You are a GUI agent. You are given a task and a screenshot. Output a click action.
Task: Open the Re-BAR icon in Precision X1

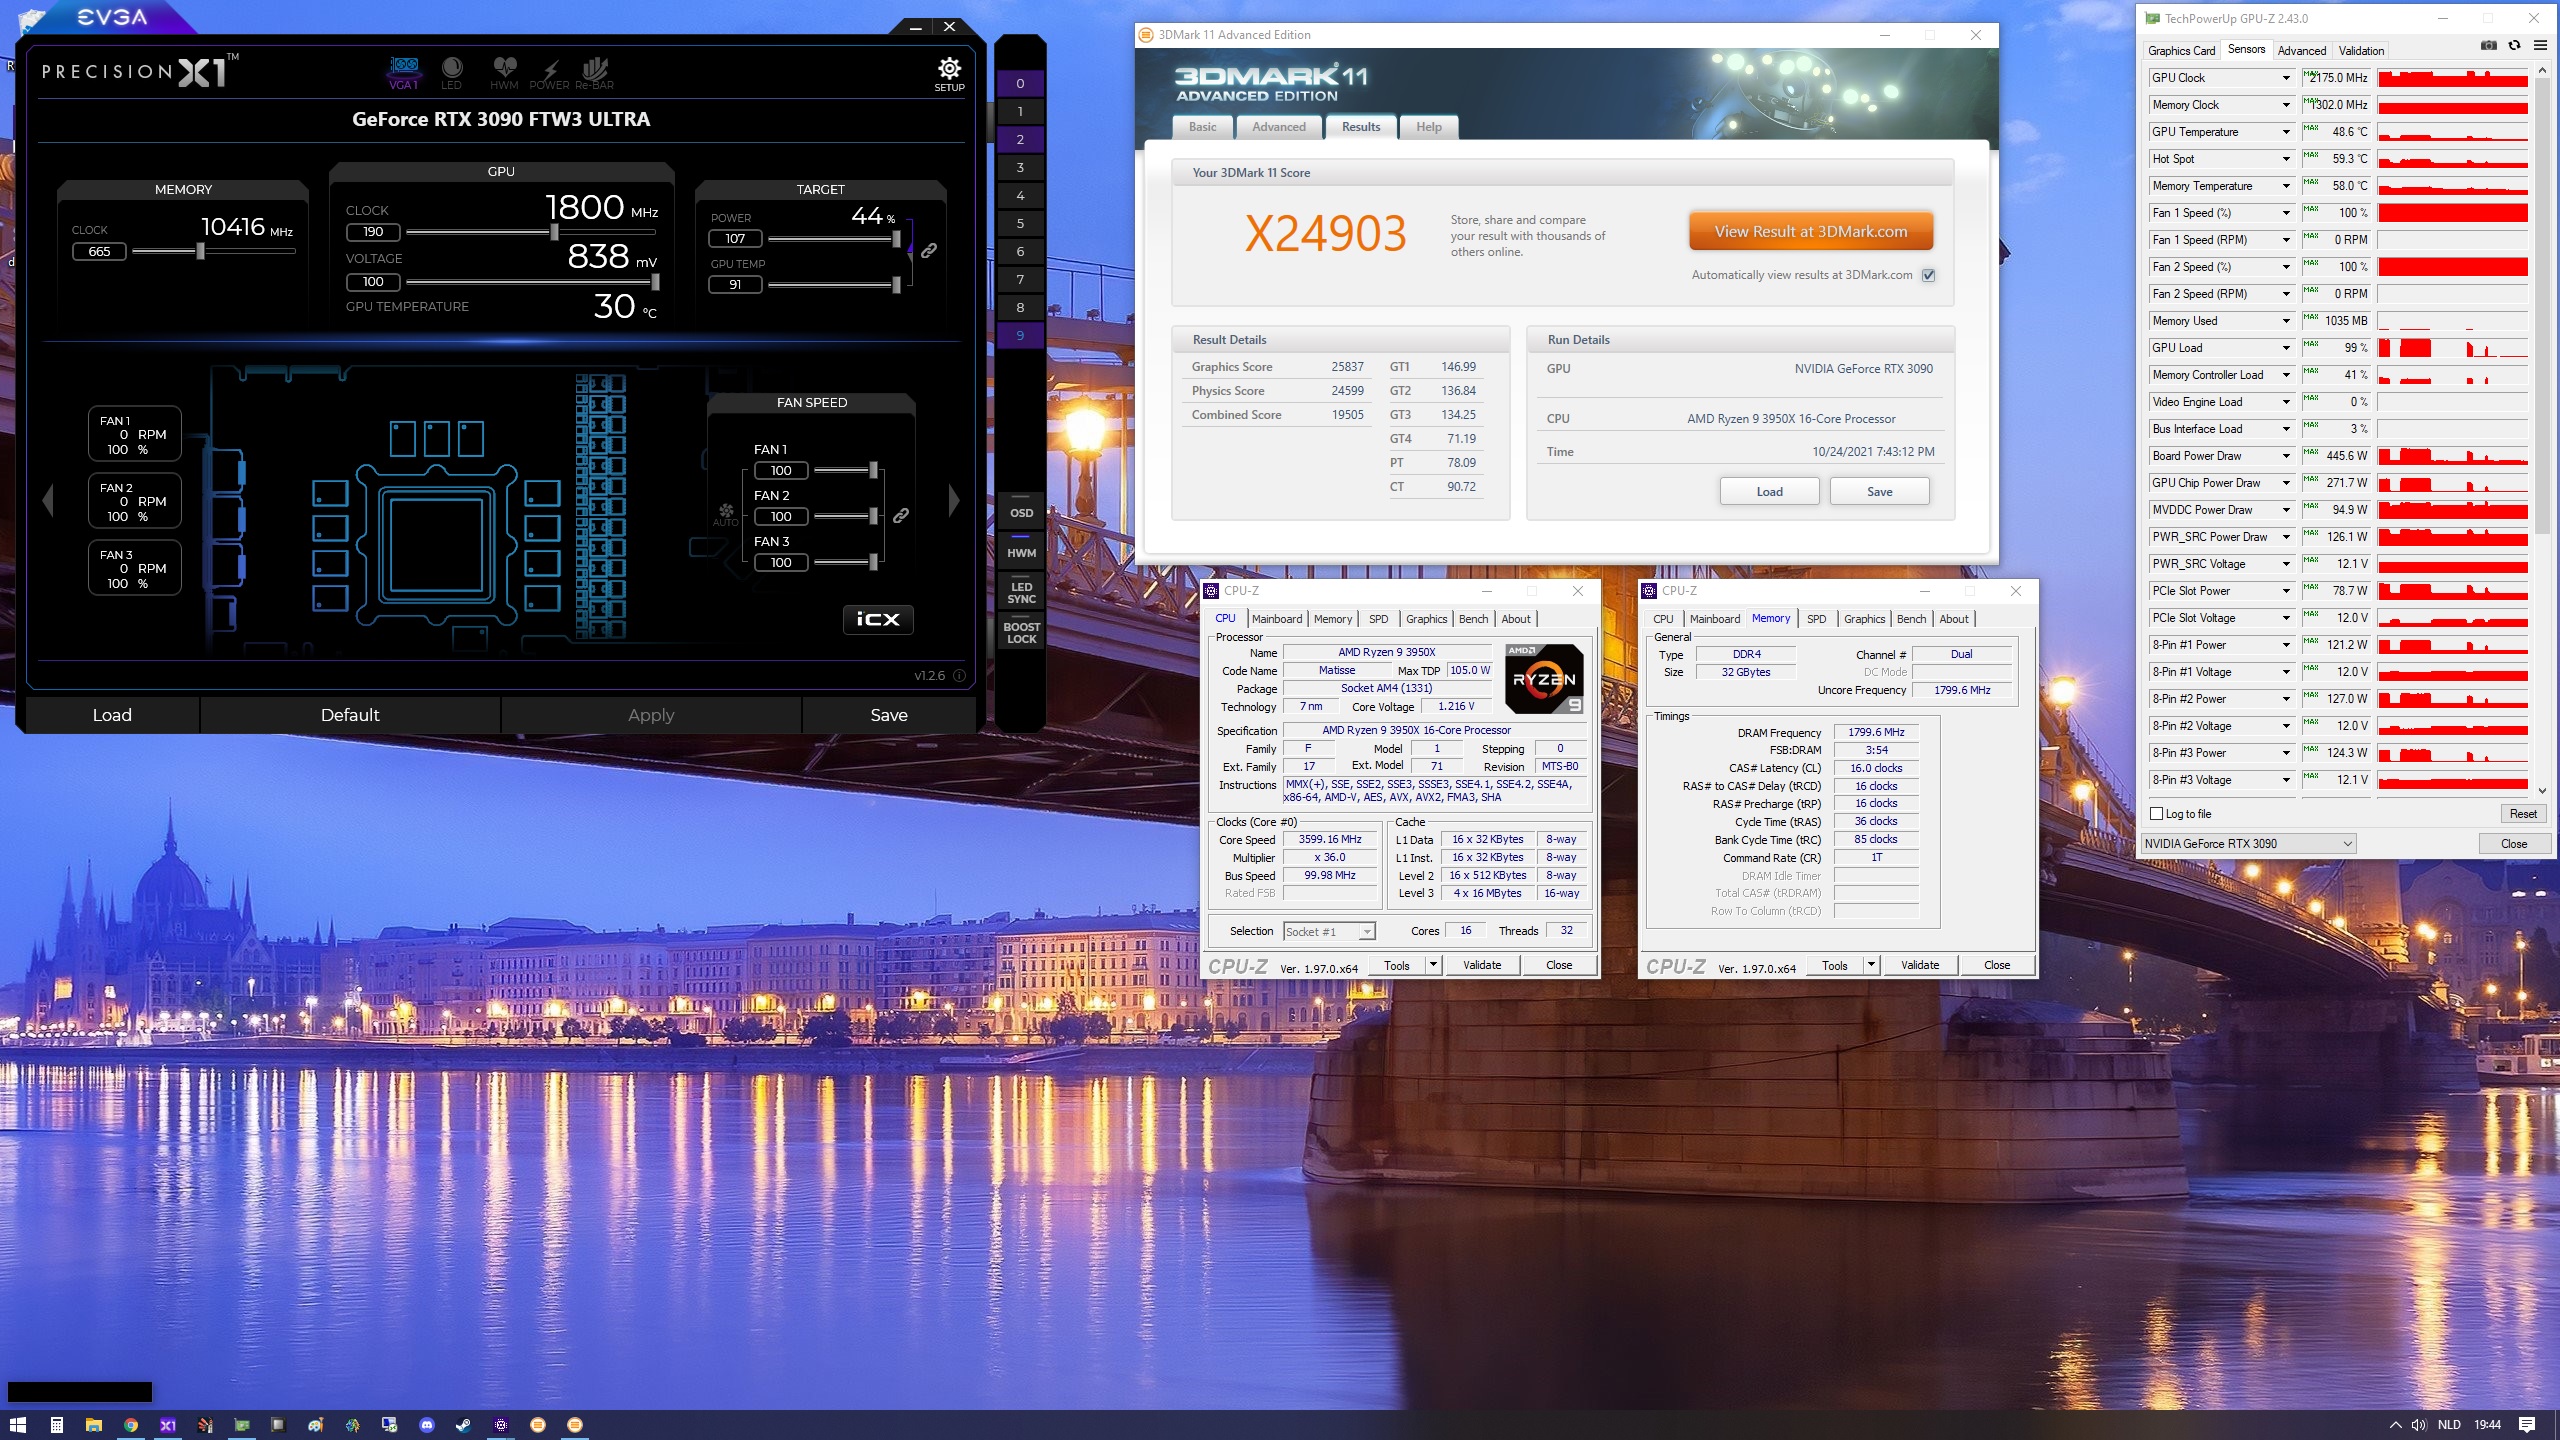(x=595, y=72)
